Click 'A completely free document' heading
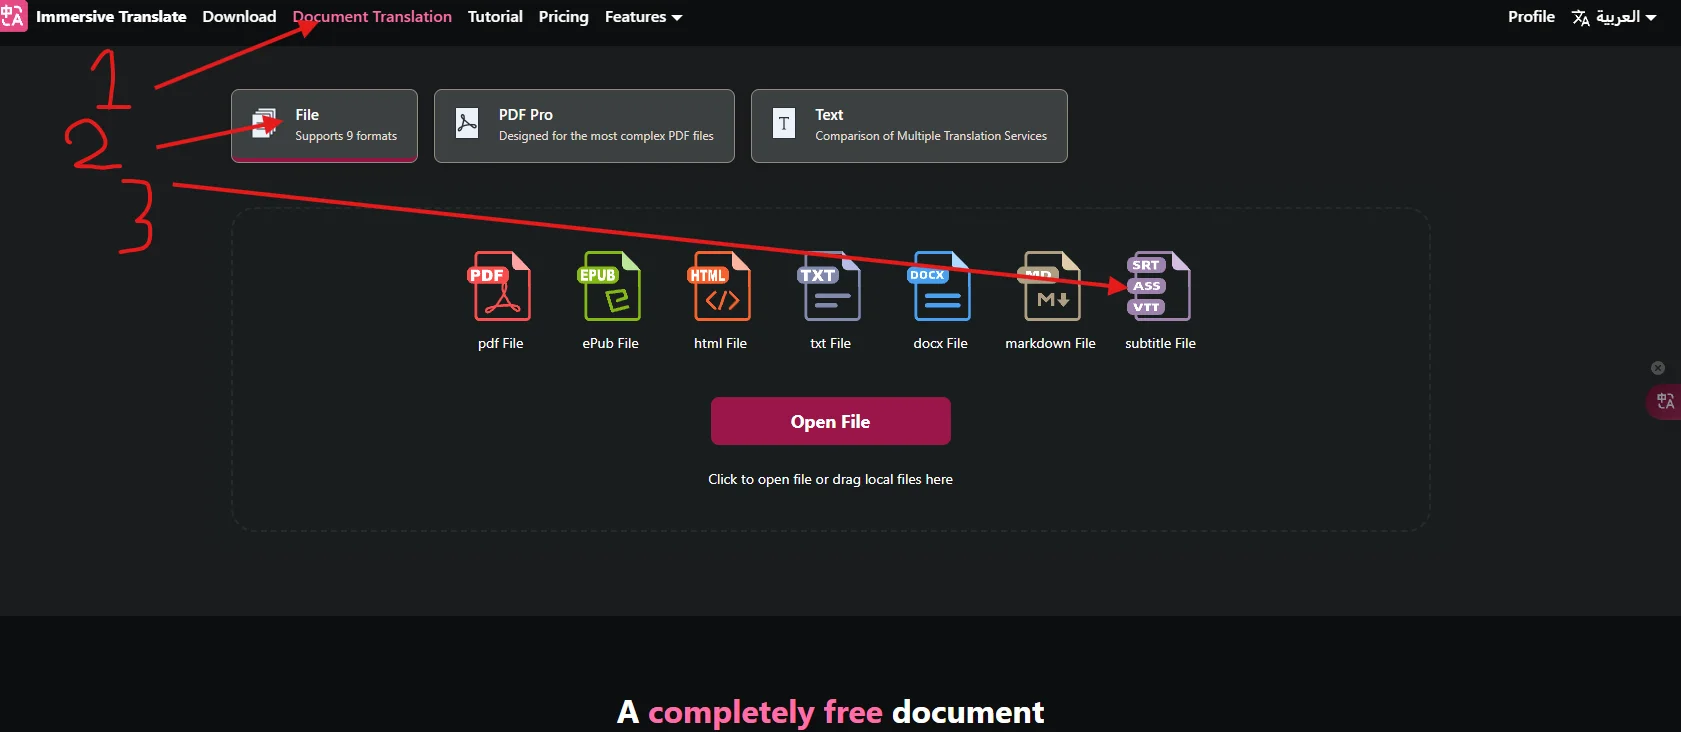Image resolution: width=1681 pixels, height=732 pixels. (830, 712)
